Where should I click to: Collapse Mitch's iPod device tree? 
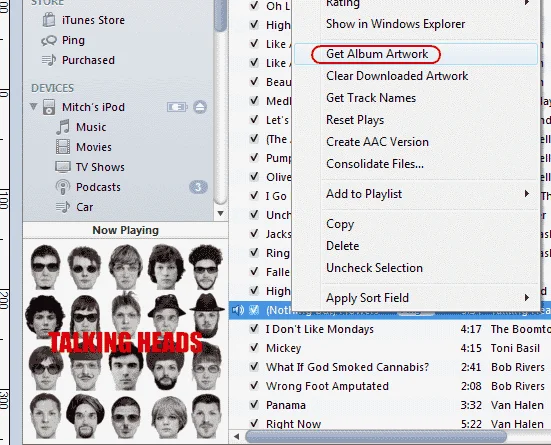coord(34,106)
